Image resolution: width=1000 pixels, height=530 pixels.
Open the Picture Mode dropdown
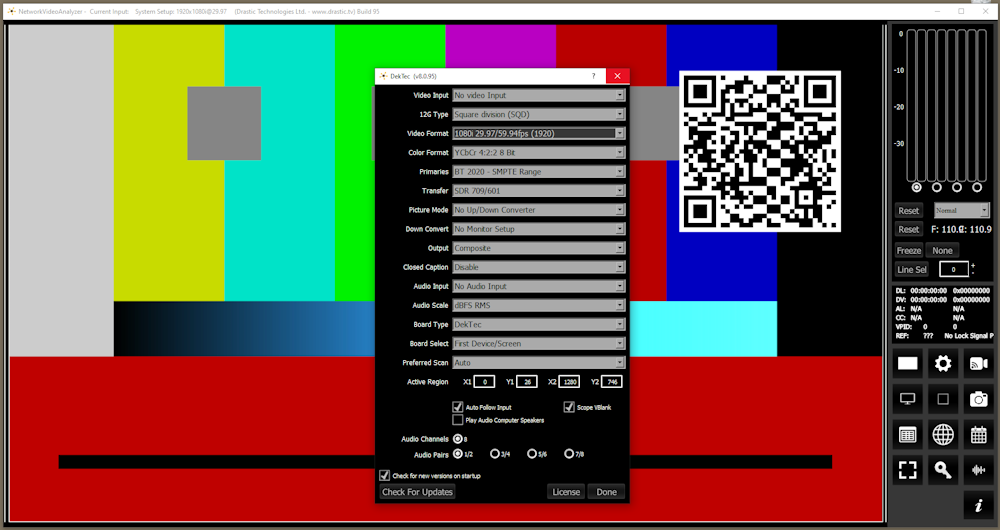[x=539, y=210]
